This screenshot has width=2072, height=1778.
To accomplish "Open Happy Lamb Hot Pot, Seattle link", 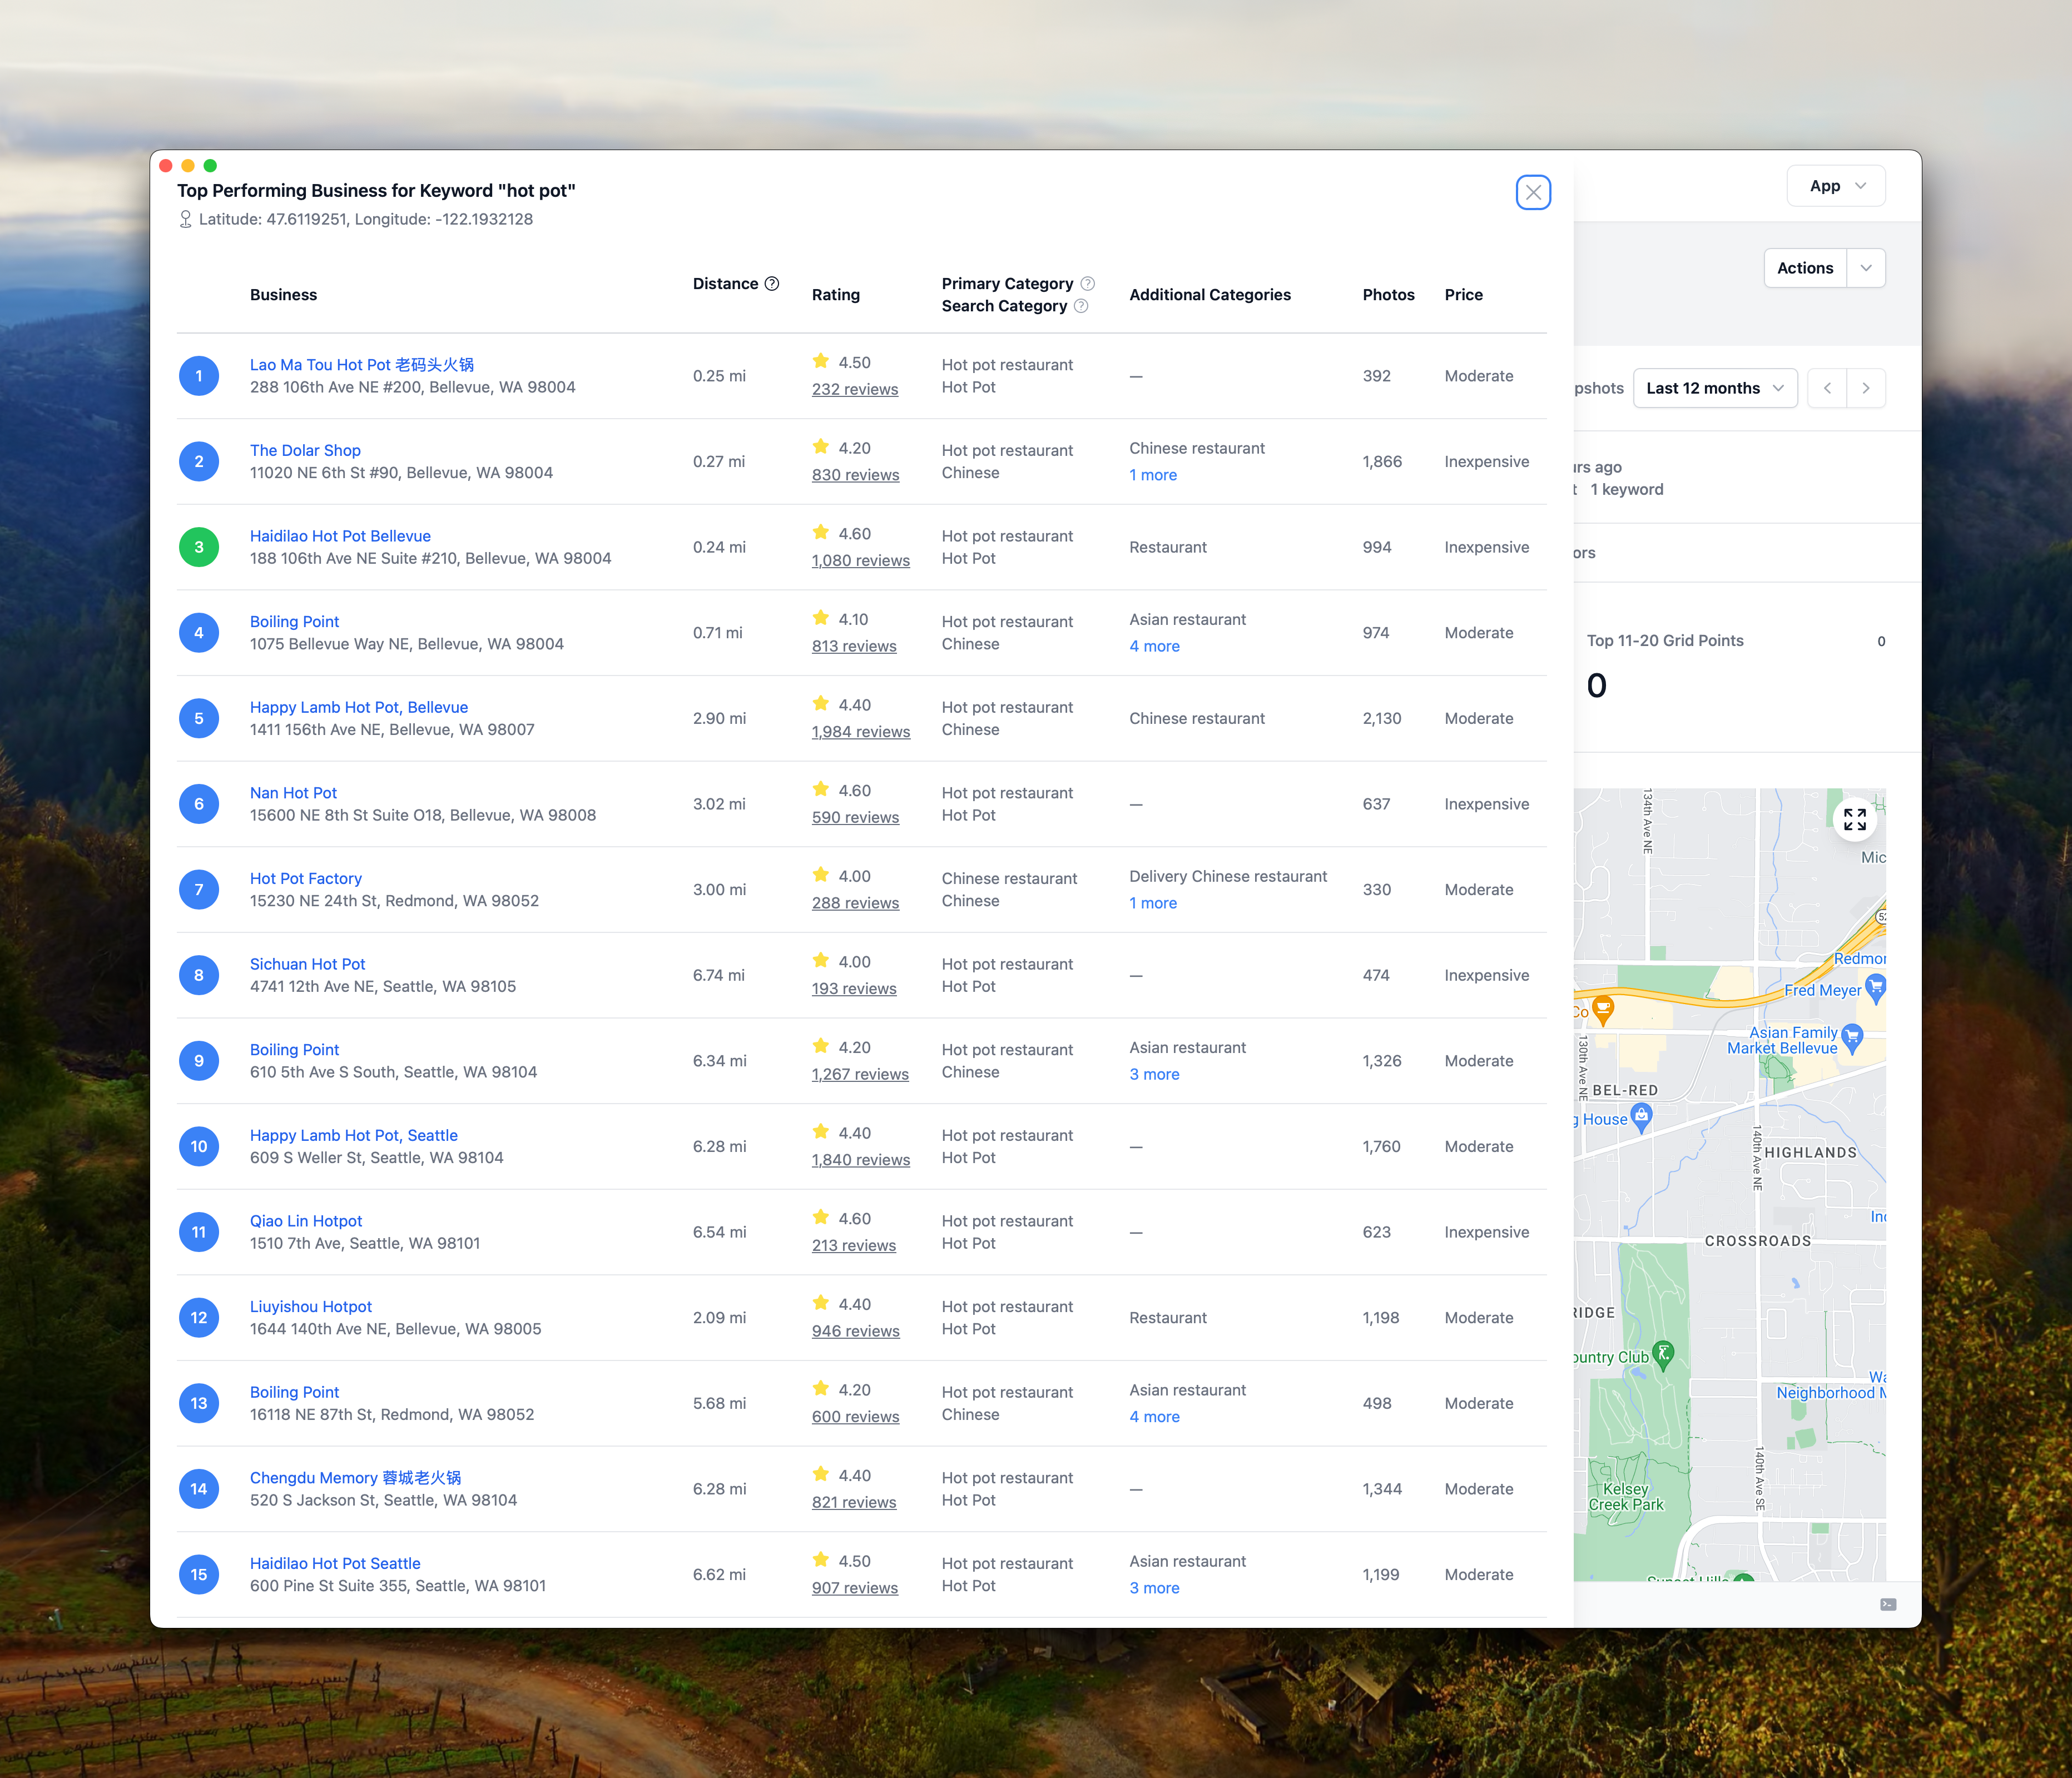I will click(x=354, y=1135).
